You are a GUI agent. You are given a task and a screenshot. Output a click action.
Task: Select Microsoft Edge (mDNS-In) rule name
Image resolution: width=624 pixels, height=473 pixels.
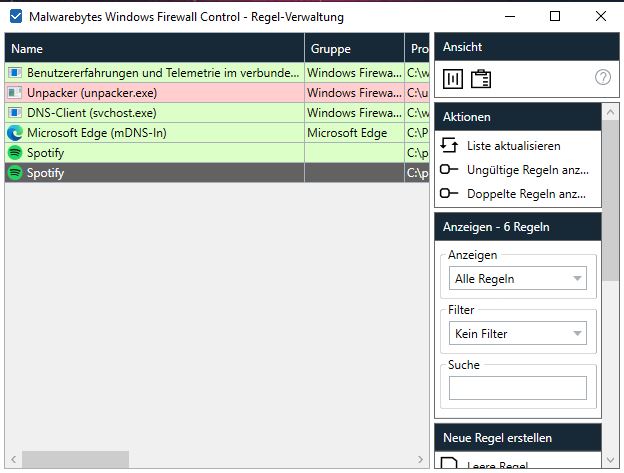coord(97,133)
